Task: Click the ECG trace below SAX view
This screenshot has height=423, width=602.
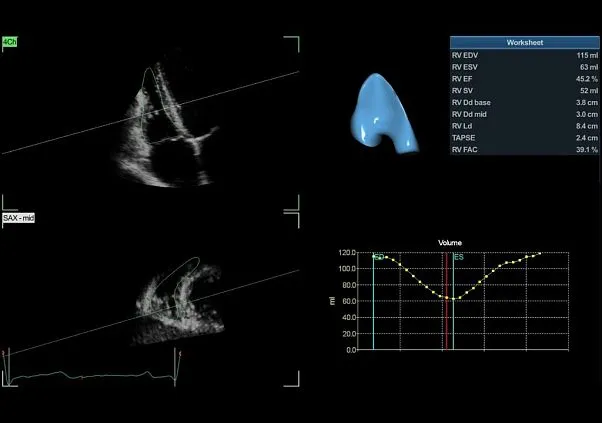Action: click(90, 376)
